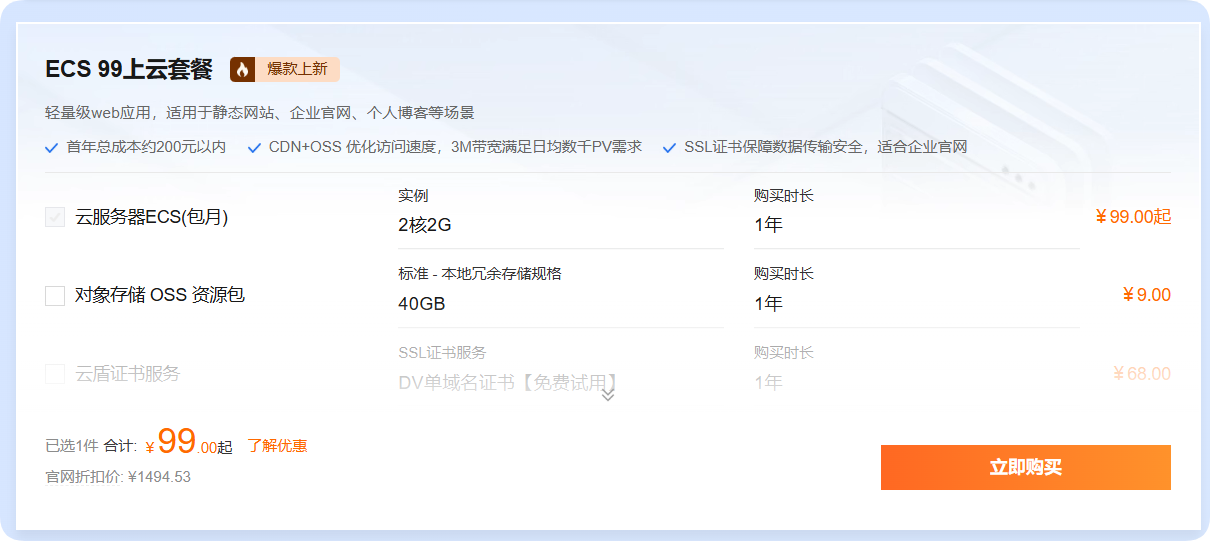Click the SSL证书服务 label
This screenshot has height=541, width=1210.
pyautogui.click(x=442, y=353)
